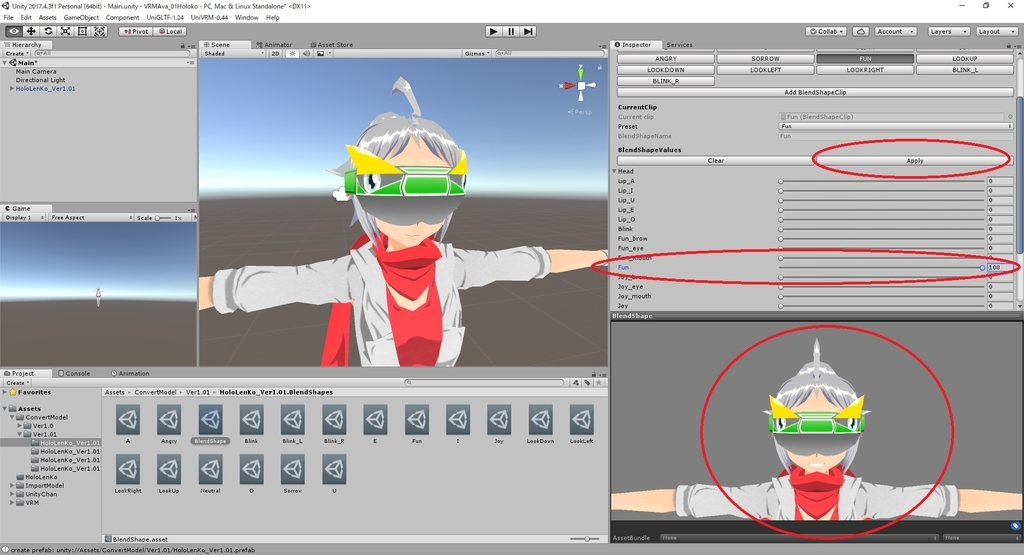The width and height of the screenshot is (1024, 555).
Task: Open the Gizmos dropdown in Scene view
Action: [x=477, y=54]
